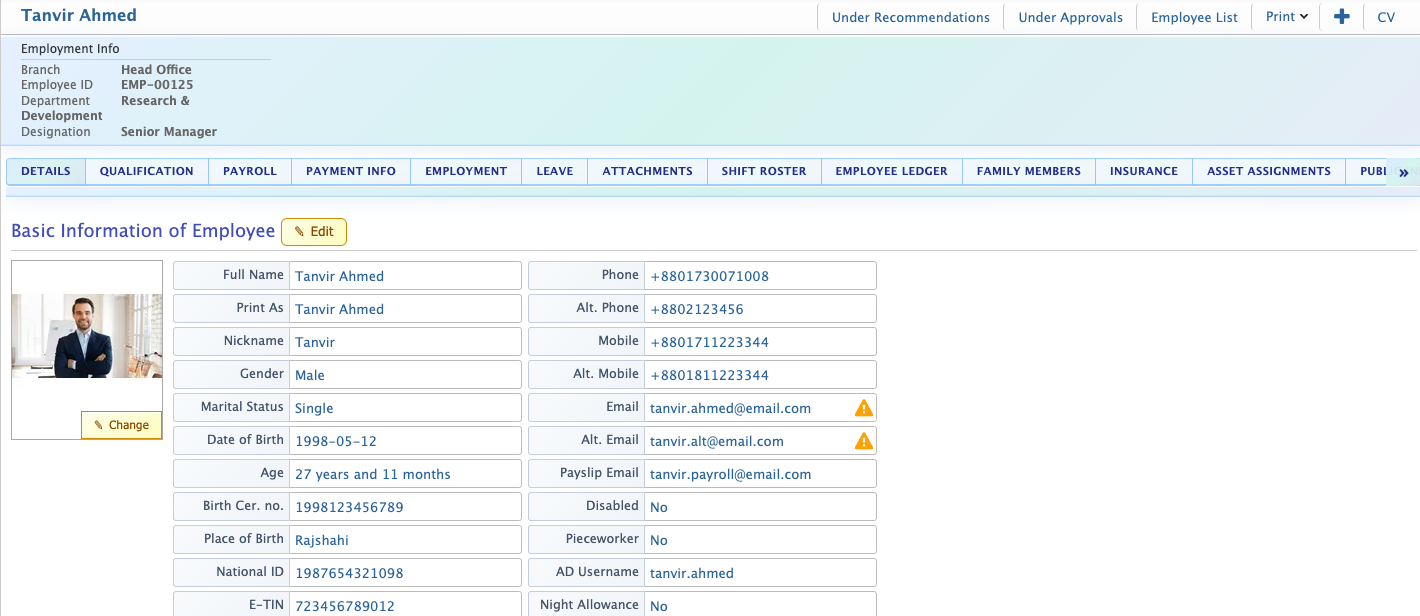Click the Employee ID EMP-00125
1420x616 pixels.
(157, 85)
